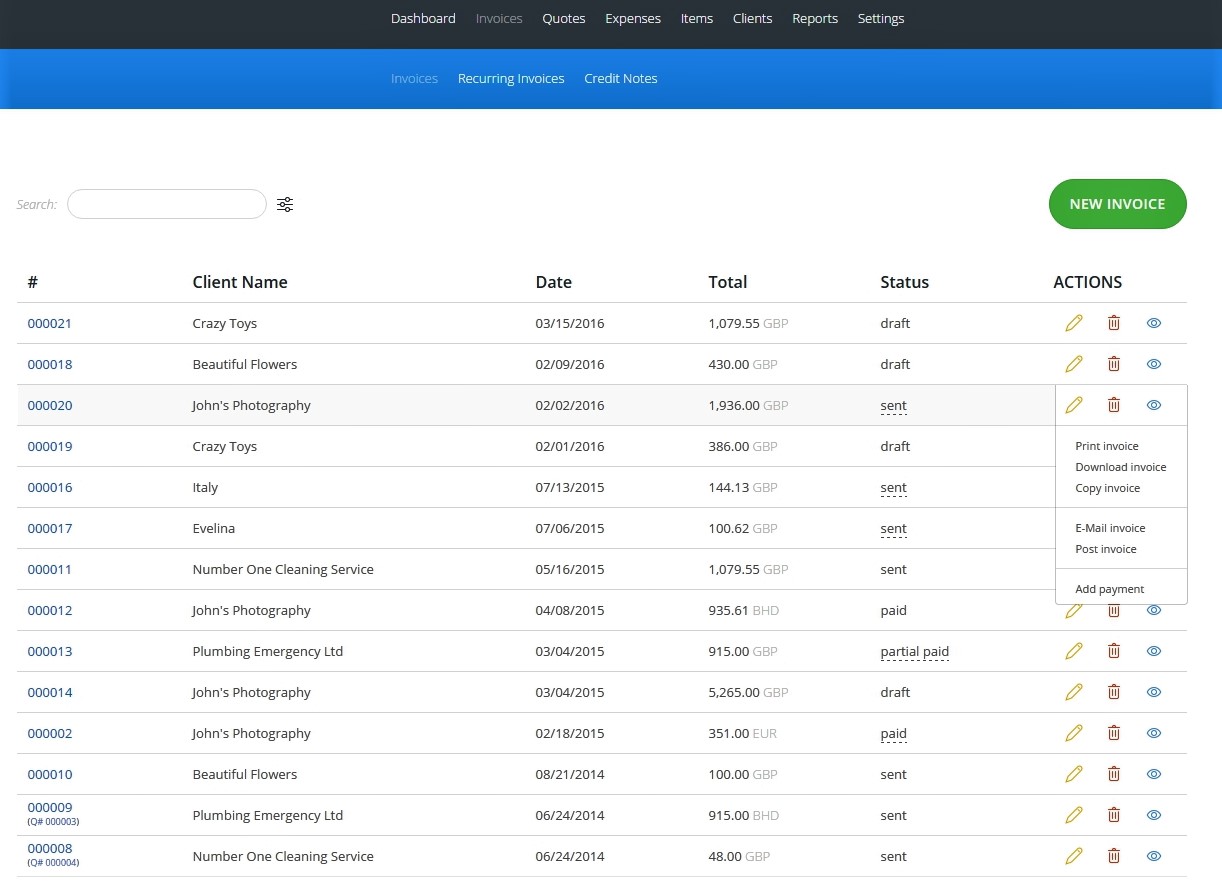Delete invoice 000009 with the trash icon
Screen dimensions: 1222x881
tap(1114, 815)
